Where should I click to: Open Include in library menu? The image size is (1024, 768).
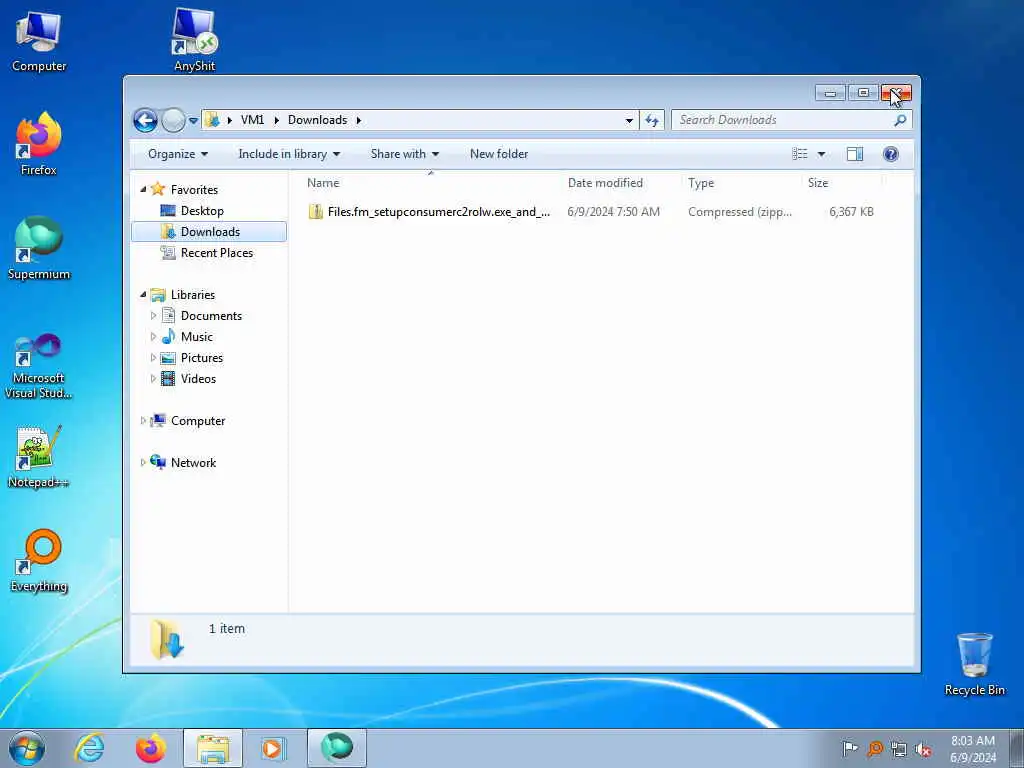point(289,154)
